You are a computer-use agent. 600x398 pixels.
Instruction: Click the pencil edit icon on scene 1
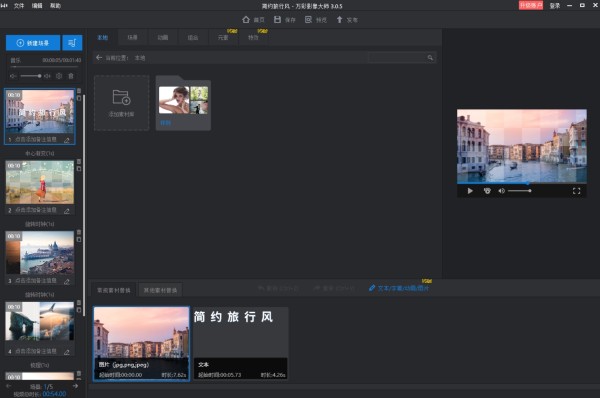[x=67, y=140]
